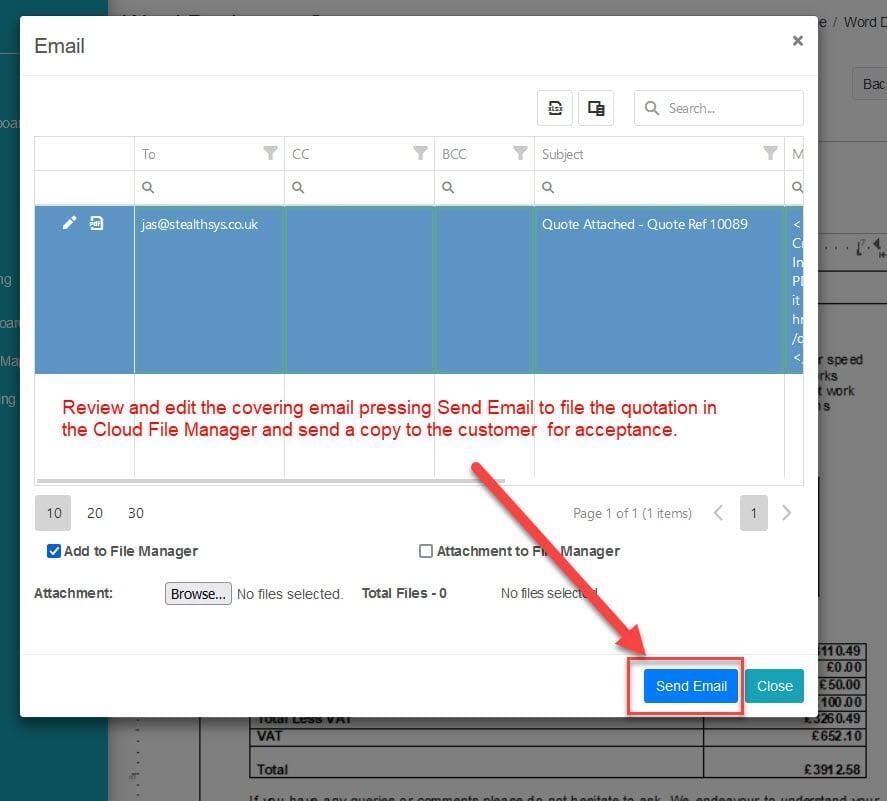Enable Attachment to File Manager checkbox

click(x=426, y=551)
